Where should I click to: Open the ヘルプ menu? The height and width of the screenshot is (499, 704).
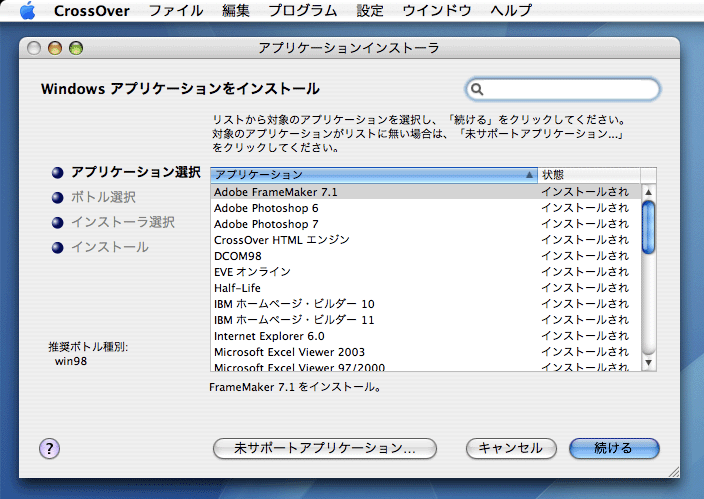pyautogui.click(x=511, y=10)
